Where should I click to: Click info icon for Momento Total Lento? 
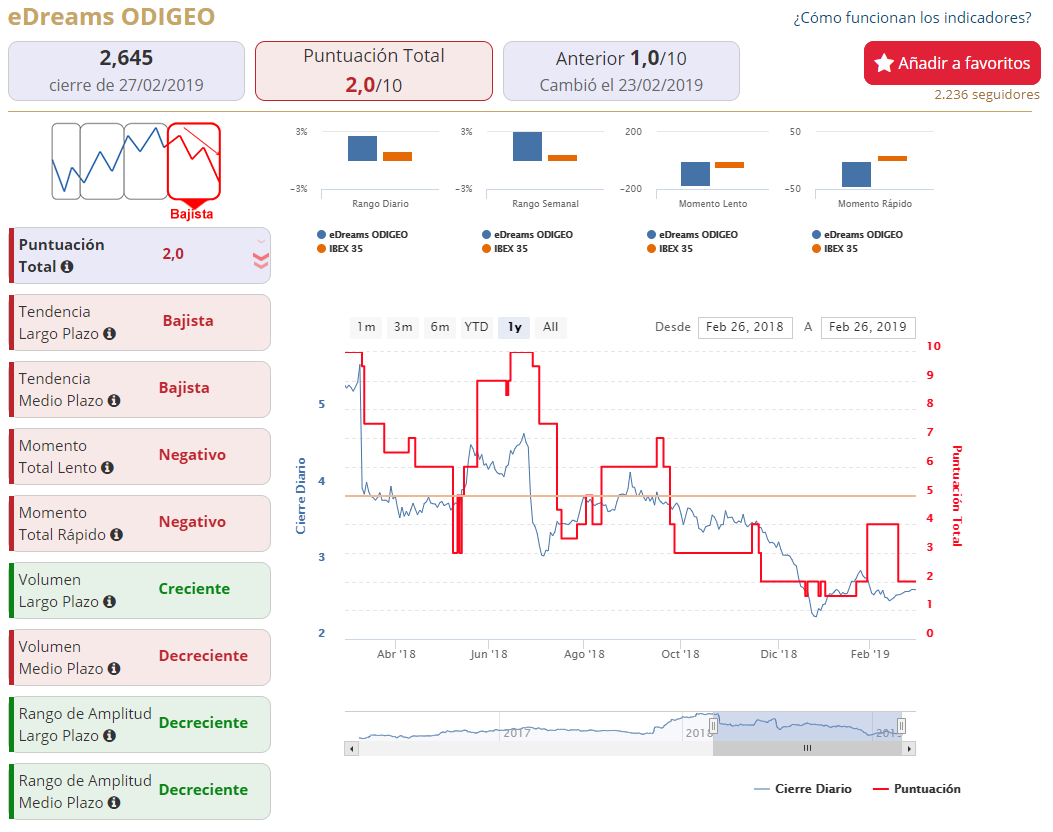pyautogui.click(x=107, y=468)
